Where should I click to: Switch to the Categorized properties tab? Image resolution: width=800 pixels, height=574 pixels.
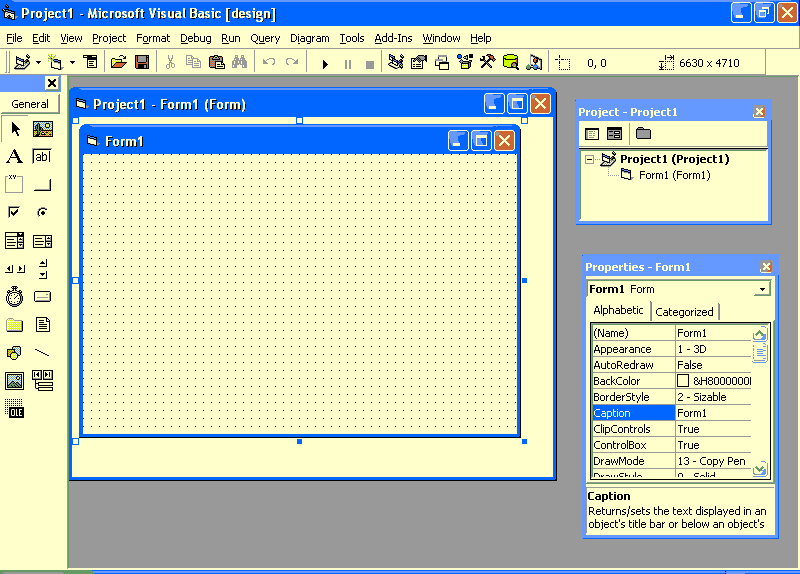(684, 312)
